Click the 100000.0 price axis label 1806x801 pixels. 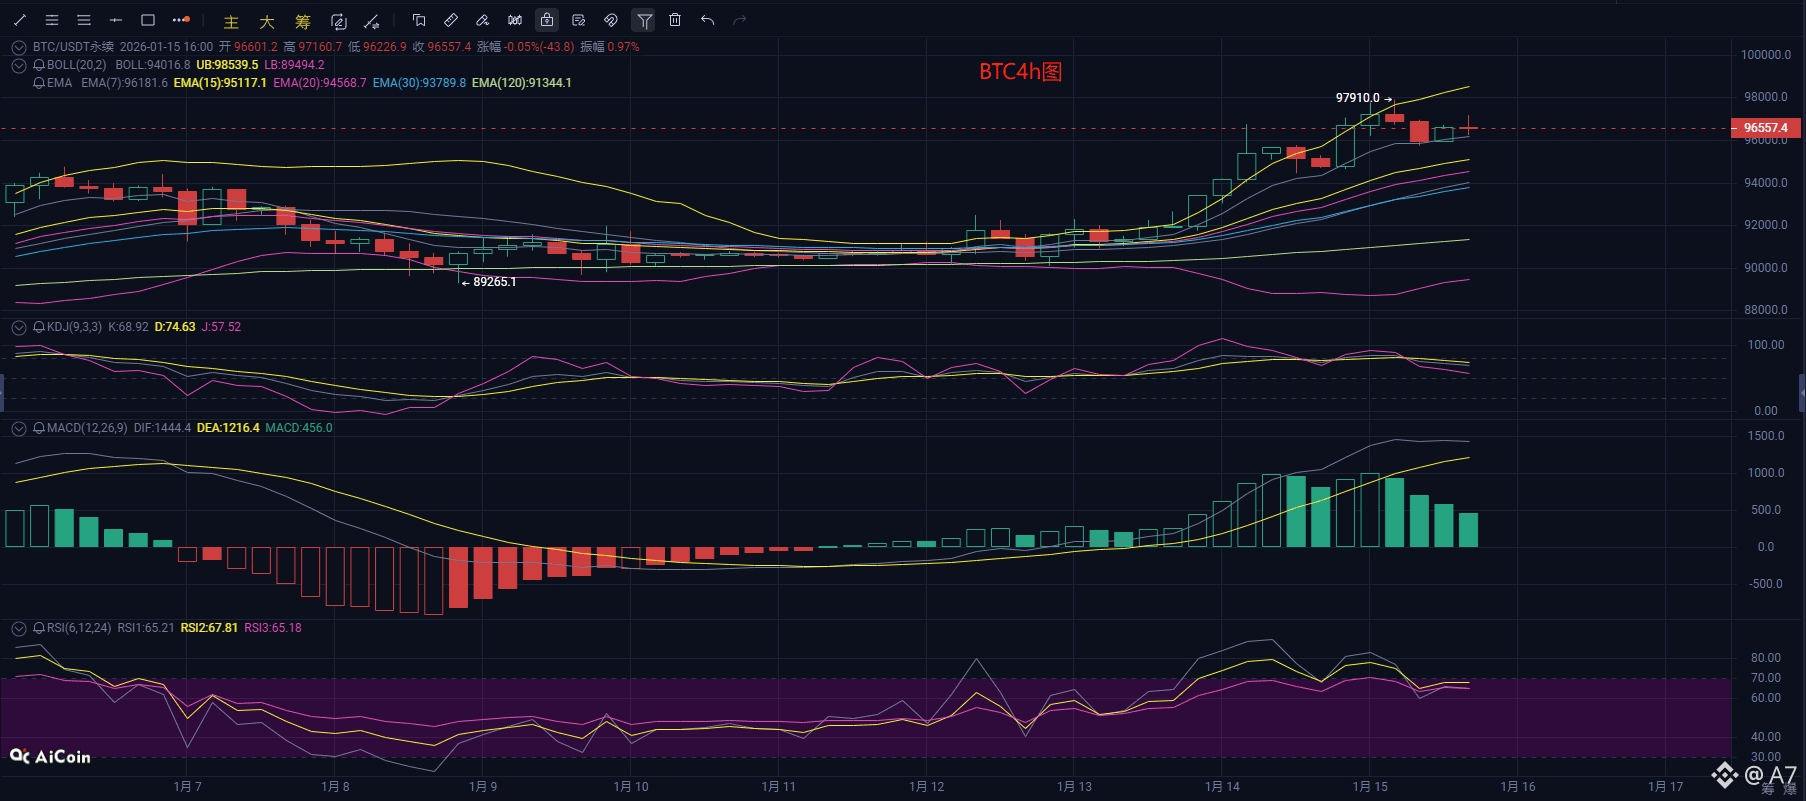pos(1766,55)
